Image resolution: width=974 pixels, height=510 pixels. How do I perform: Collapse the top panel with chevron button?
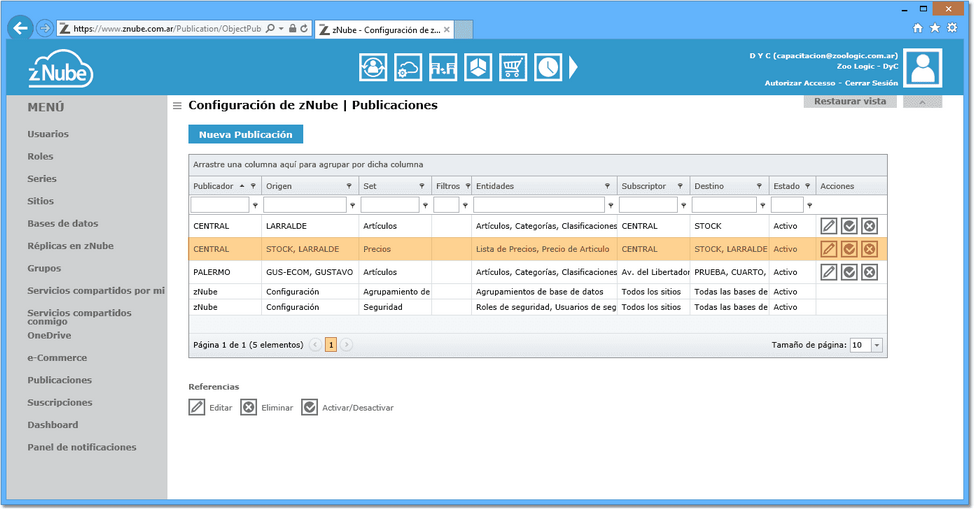click(922, 102)
